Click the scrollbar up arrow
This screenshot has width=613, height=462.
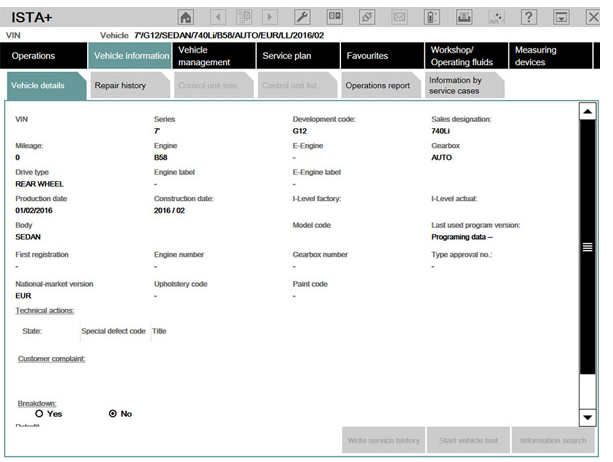tap(588, 112)
